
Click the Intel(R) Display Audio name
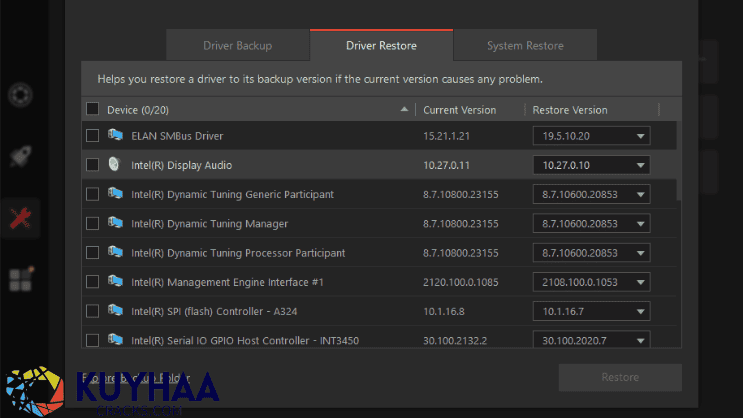181,165
